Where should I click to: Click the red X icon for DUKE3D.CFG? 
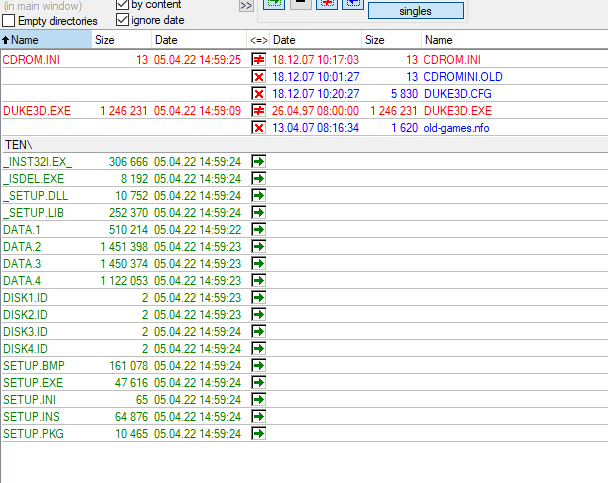point(258,94)
